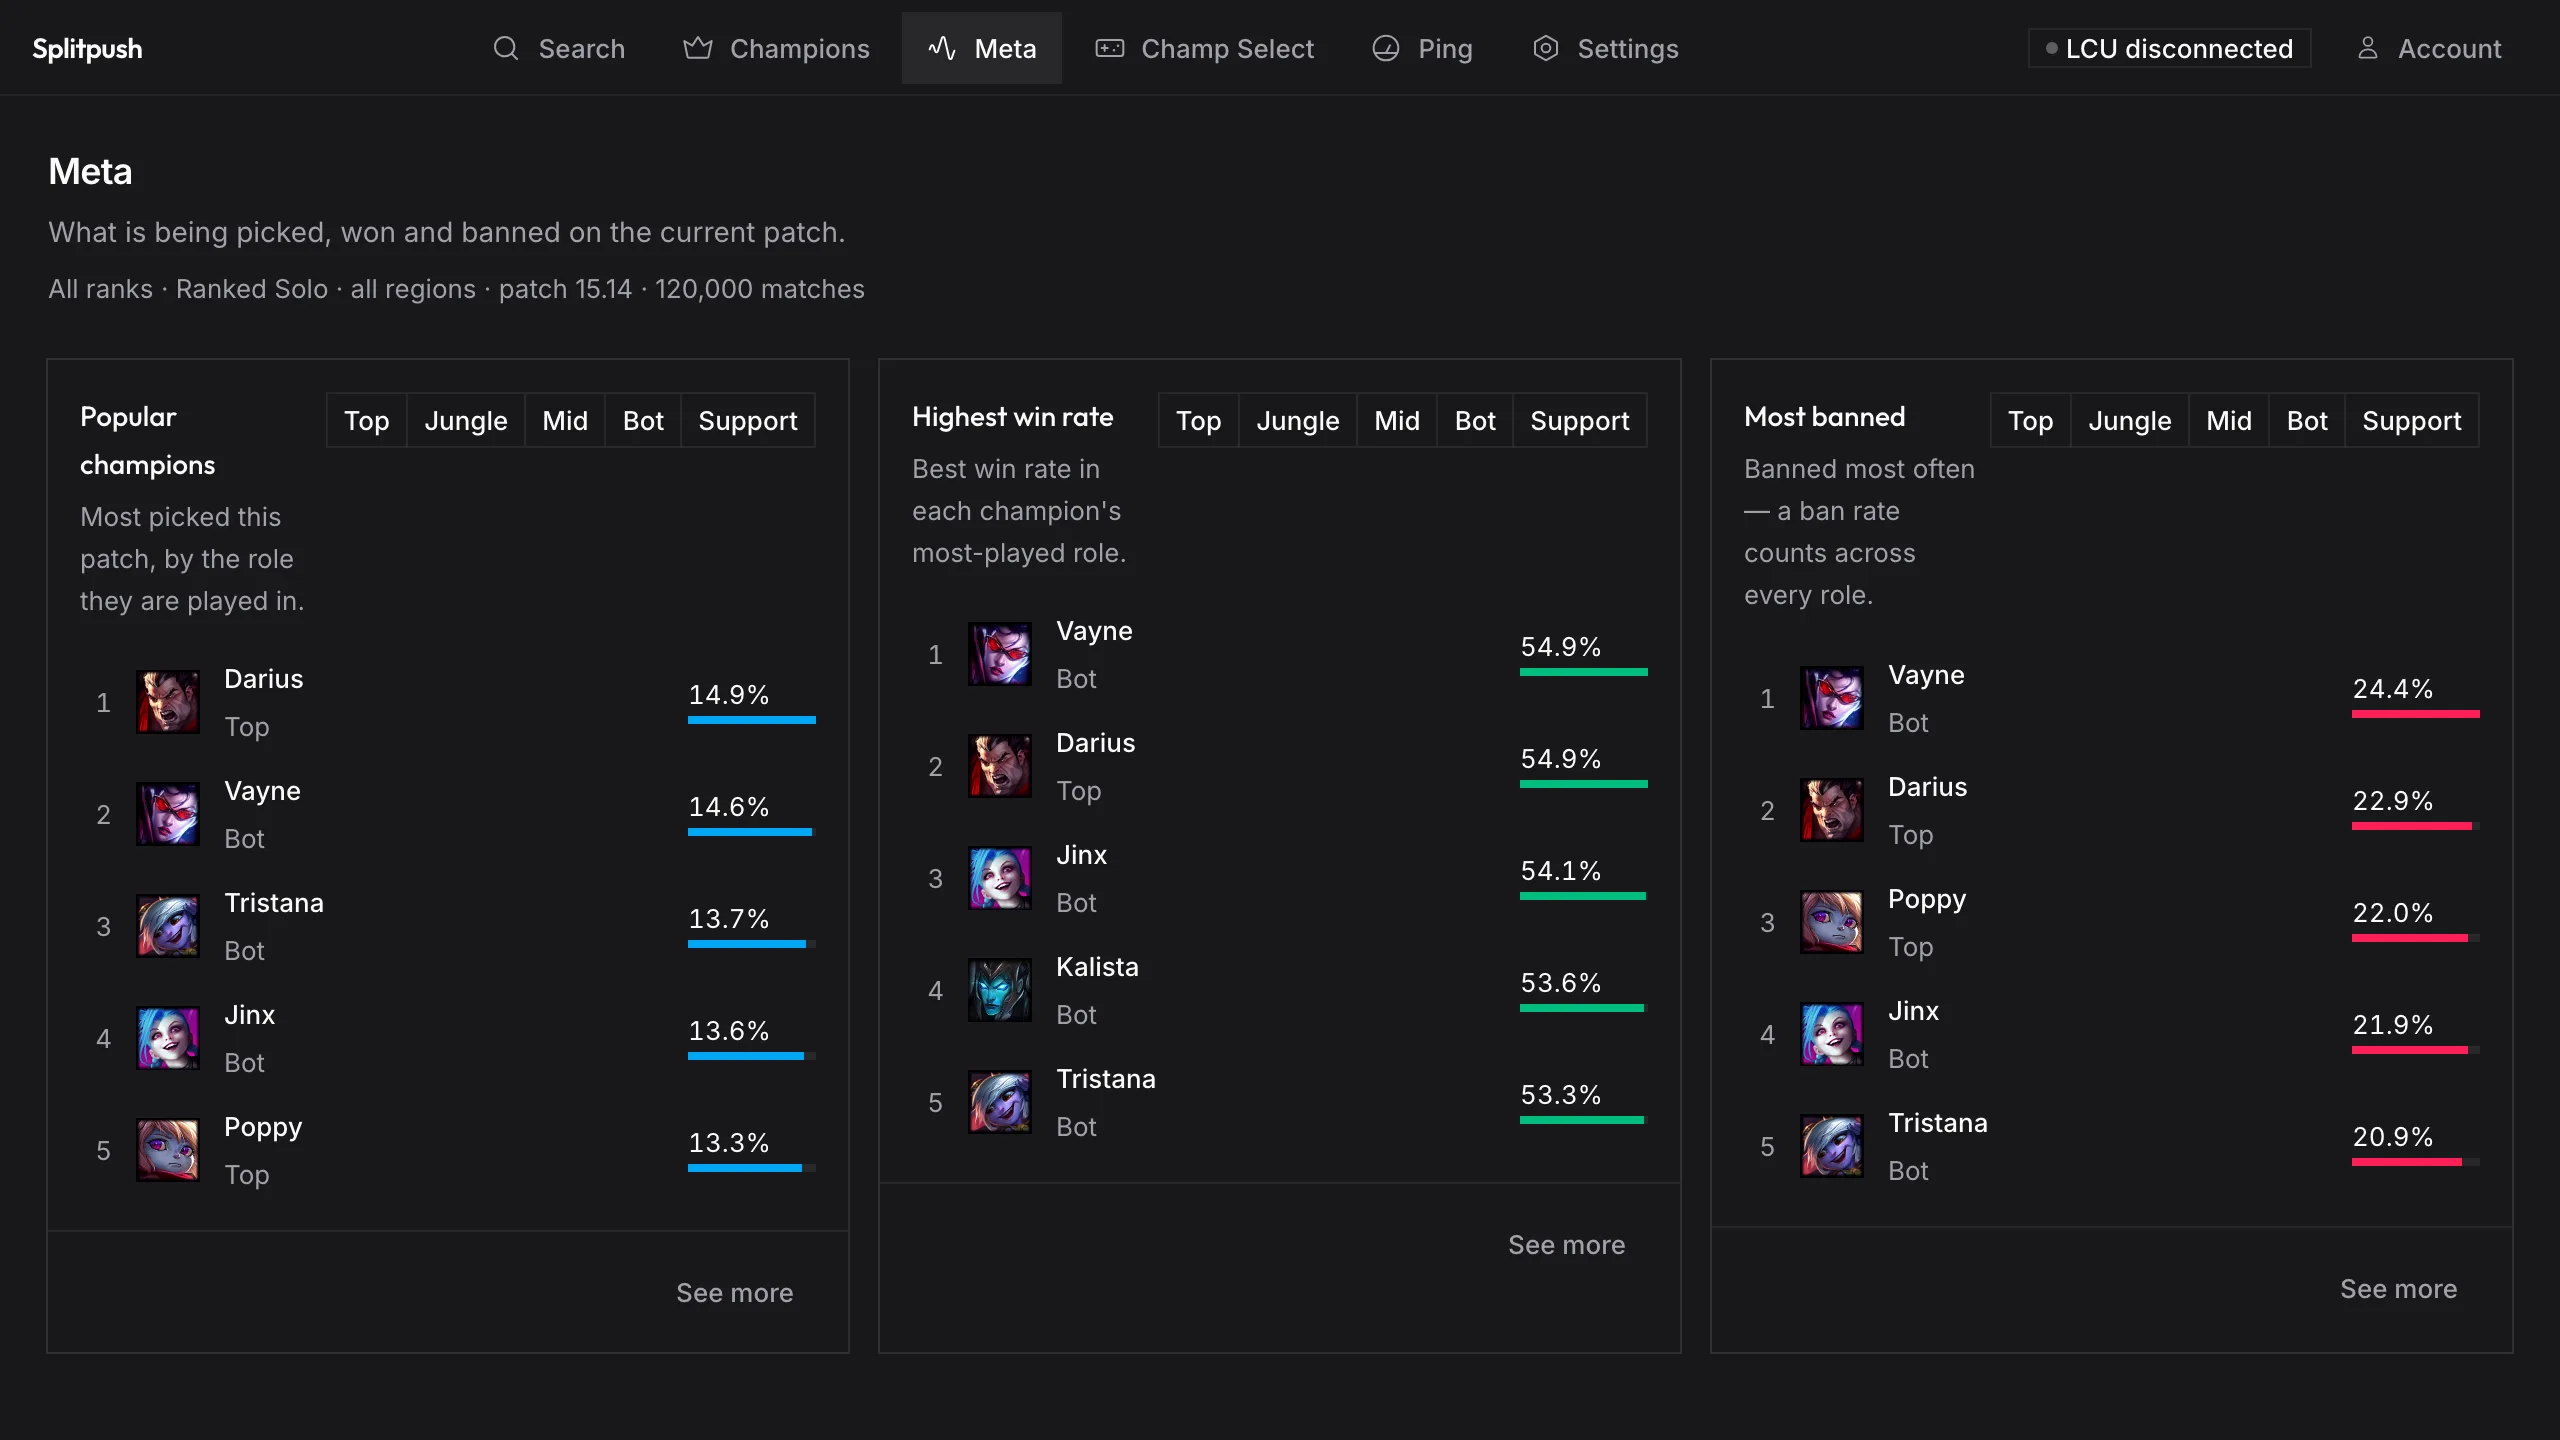Open Tristana portrait in Highest win rate
This screenshot has height=1440, width=2560.
pos(1000,1102)
